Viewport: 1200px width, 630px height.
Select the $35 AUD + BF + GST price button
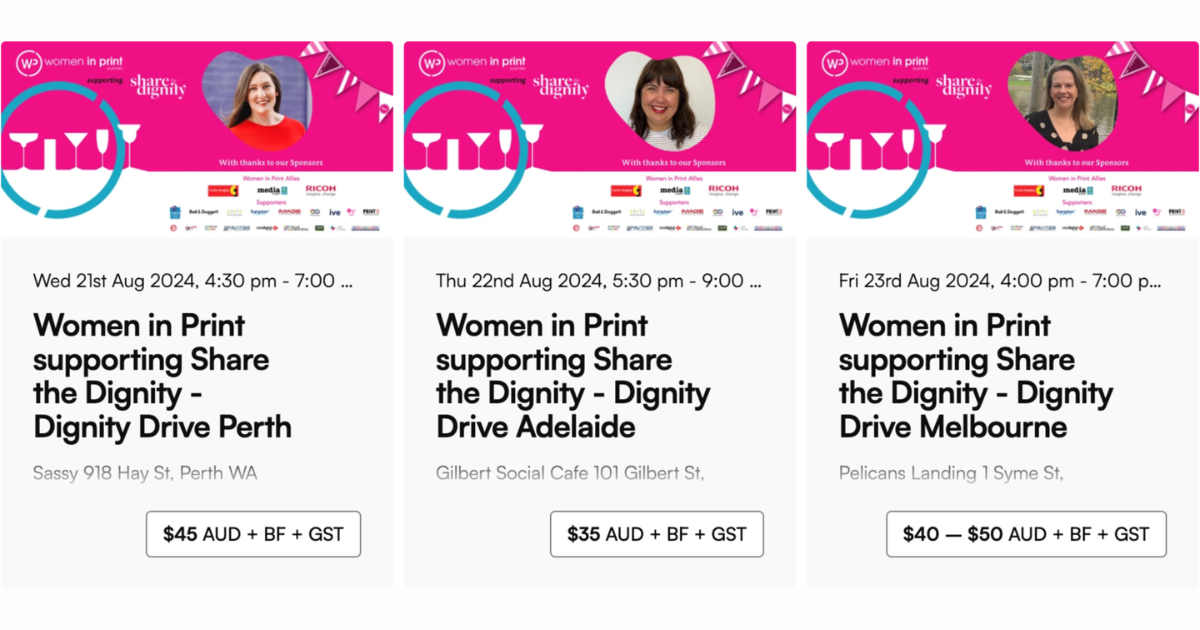click(x=656, y=534)
